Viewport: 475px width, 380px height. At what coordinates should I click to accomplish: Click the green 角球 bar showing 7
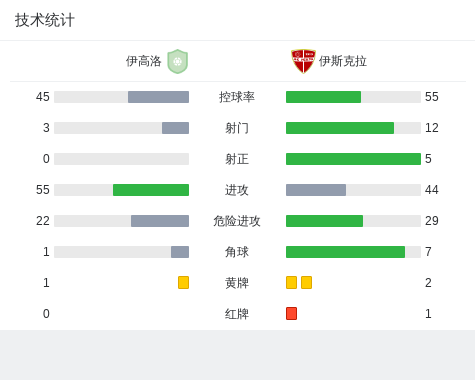(345, 252)
